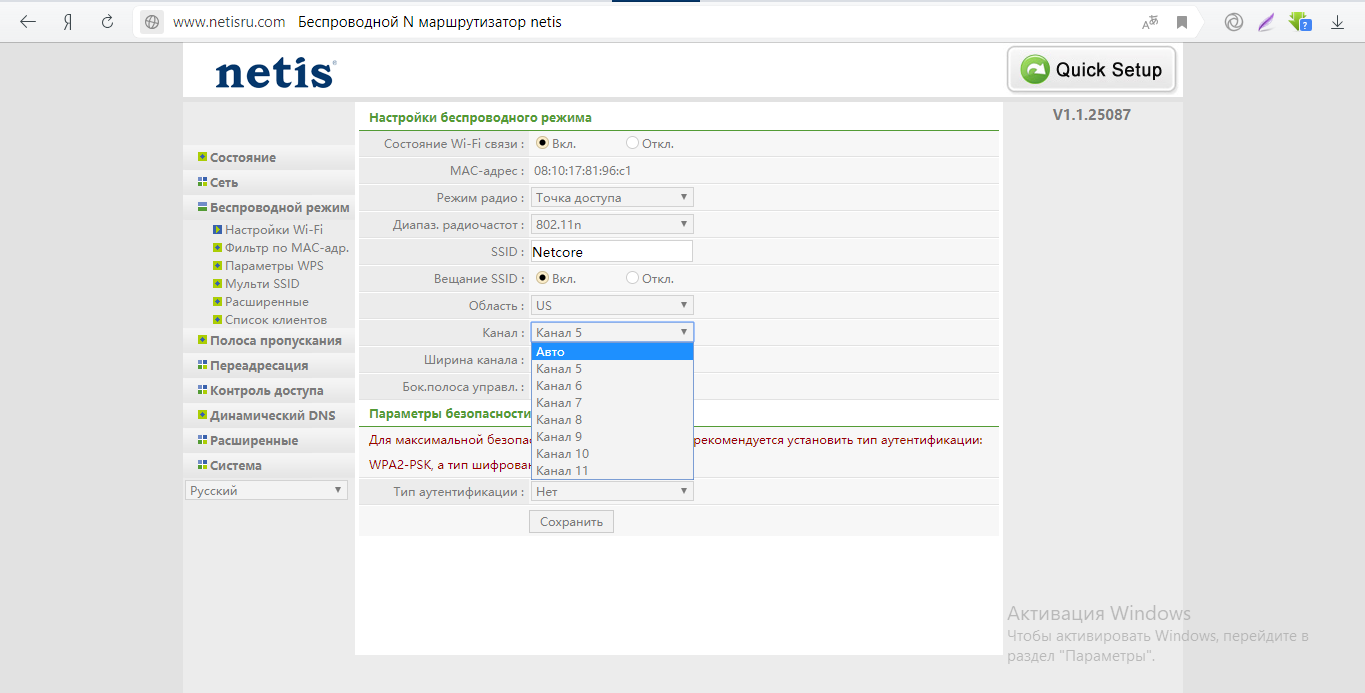Go back with the browser back arrow
The width and height of the screenshot is (1365, 693).
[x=28, y=22]
